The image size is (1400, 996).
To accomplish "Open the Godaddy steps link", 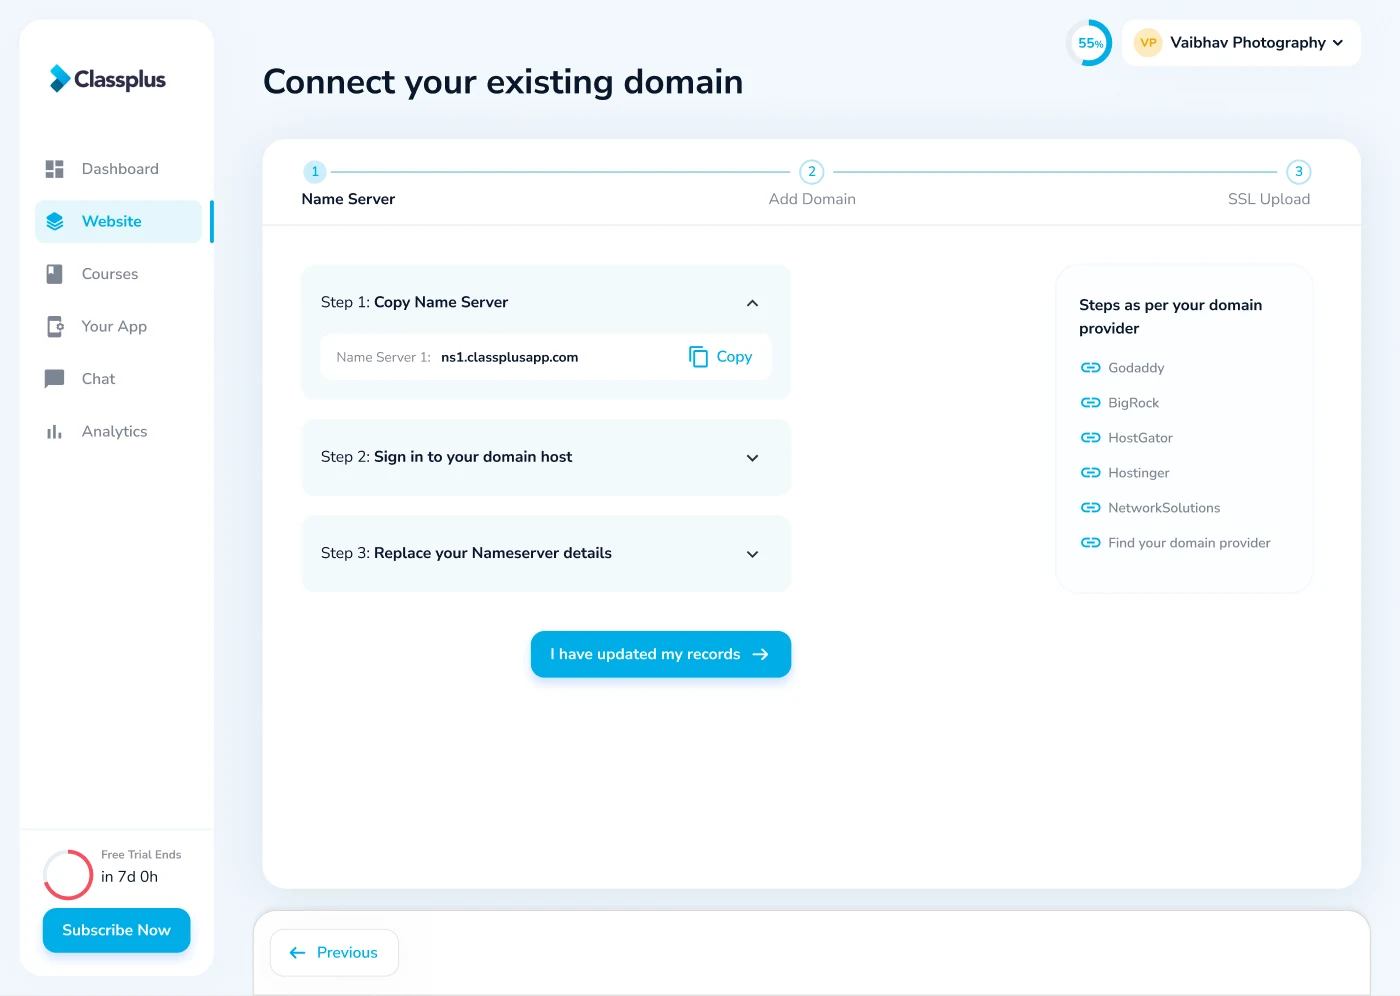I will click(1136, 368).
